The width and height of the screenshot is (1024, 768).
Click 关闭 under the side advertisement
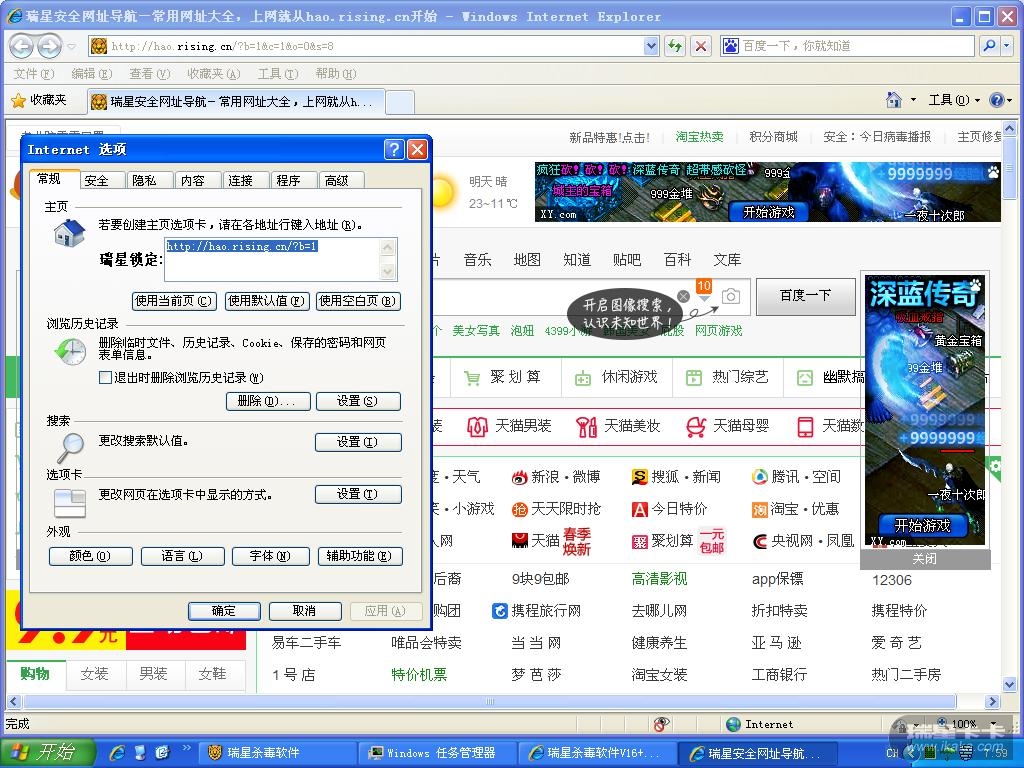925,559
